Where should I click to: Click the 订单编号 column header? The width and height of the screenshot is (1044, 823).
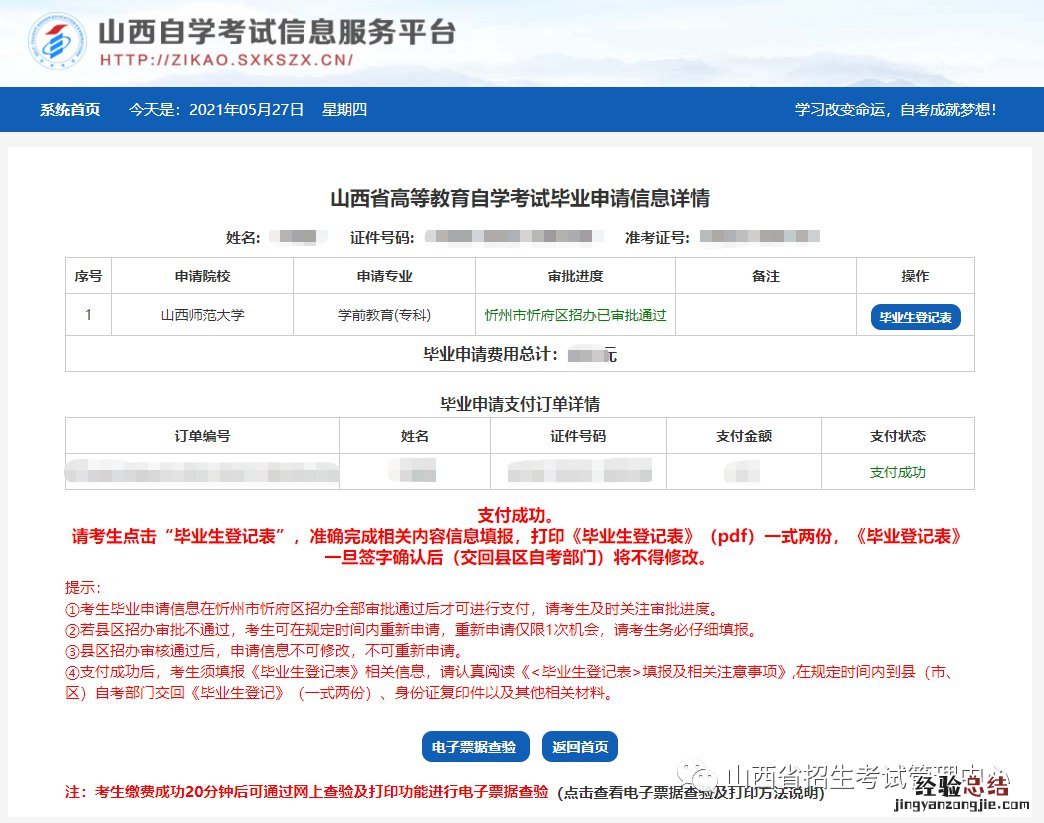click(202, 436)
